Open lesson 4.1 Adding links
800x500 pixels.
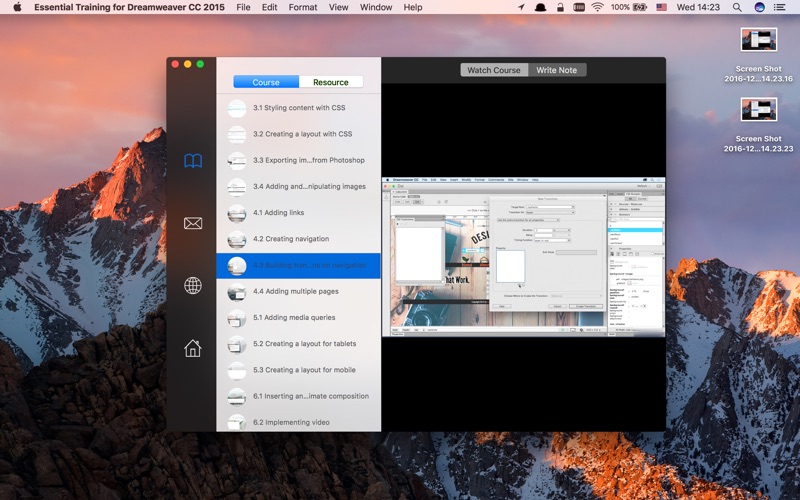pyautogui.click(x=299, y=213)
